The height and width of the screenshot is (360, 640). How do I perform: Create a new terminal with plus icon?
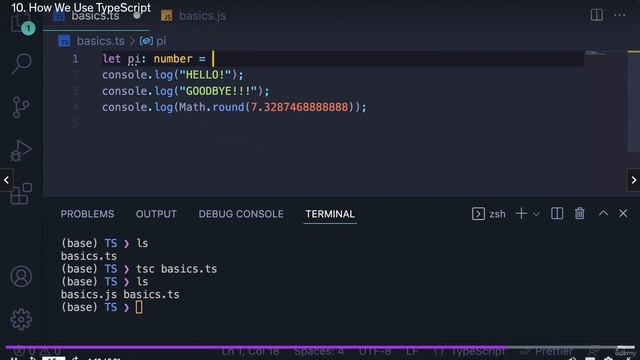[521, 213]
